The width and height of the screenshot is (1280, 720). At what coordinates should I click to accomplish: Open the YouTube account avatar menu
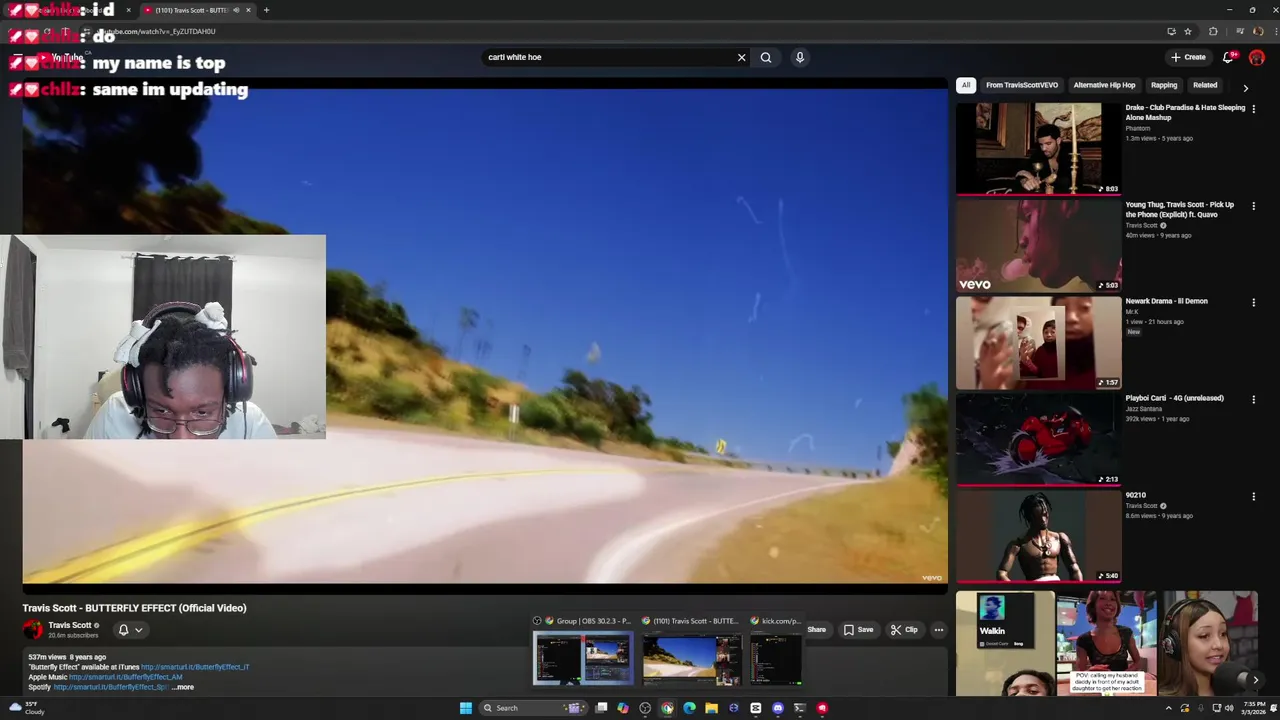pyautogui.click(x=1257, y=57)
